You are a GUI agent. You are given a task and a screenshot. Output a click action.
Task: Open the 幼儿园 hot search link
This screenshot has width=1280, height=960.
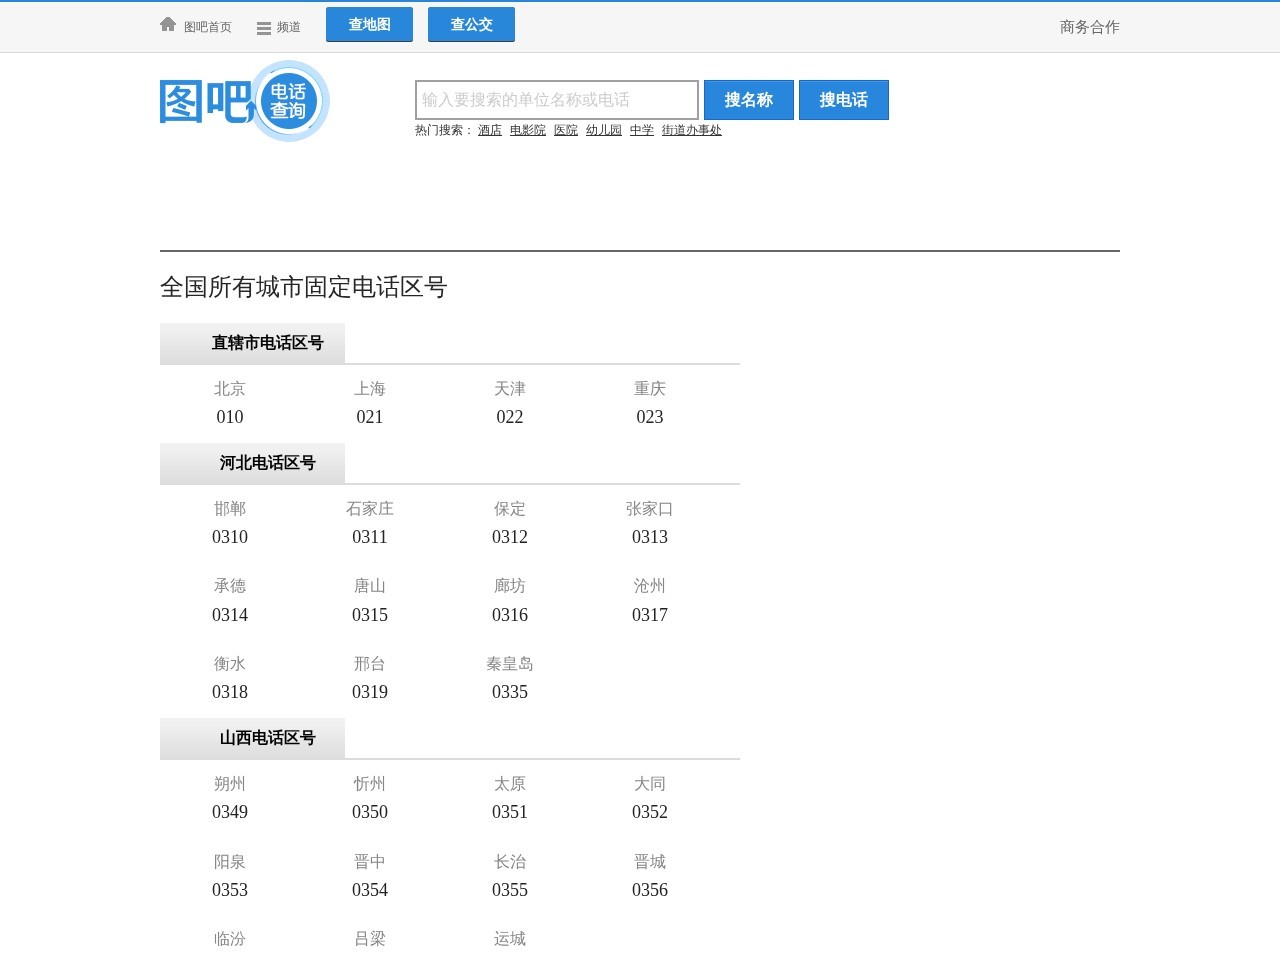click(x=603, y=130)
